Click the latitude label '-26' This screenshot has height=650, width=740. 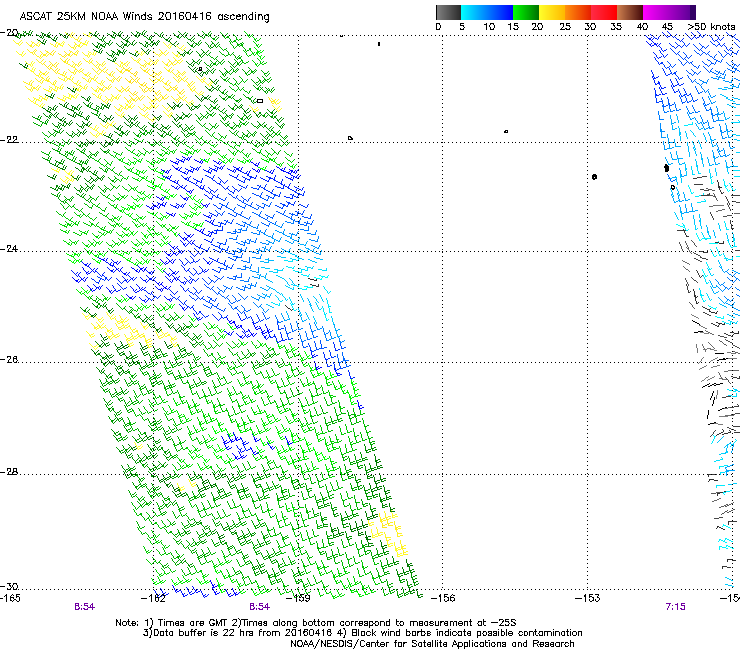click(x=9, y=360)
